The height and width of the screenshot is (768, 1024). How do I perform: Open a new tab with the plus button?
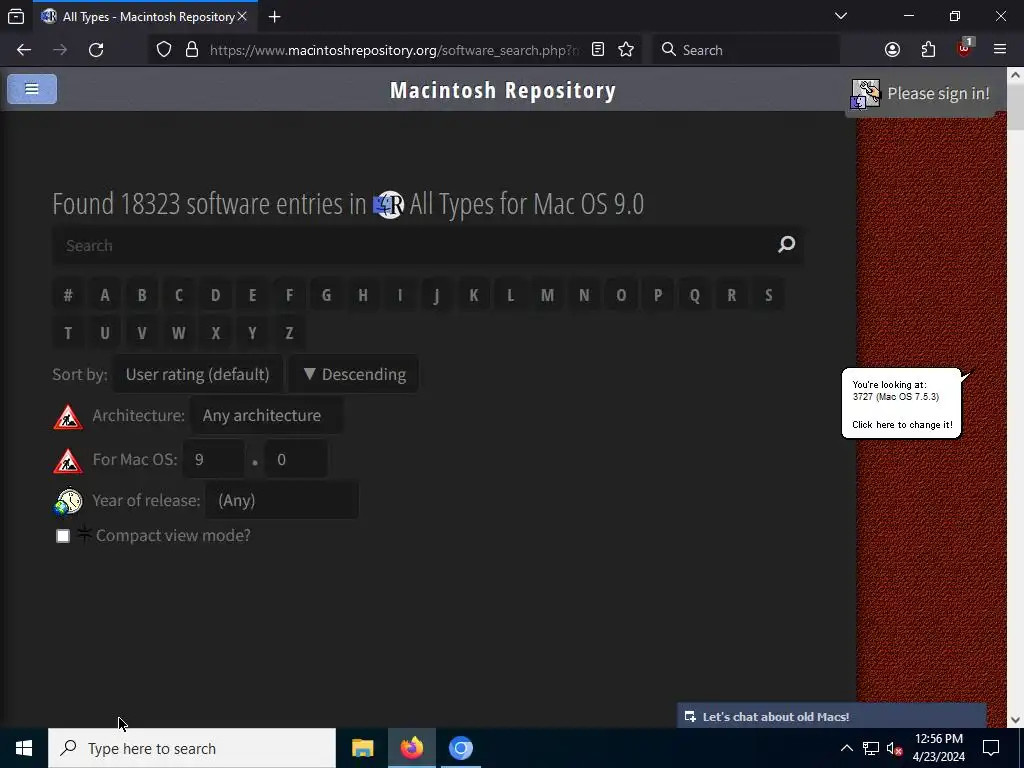(x=275, y=17)
